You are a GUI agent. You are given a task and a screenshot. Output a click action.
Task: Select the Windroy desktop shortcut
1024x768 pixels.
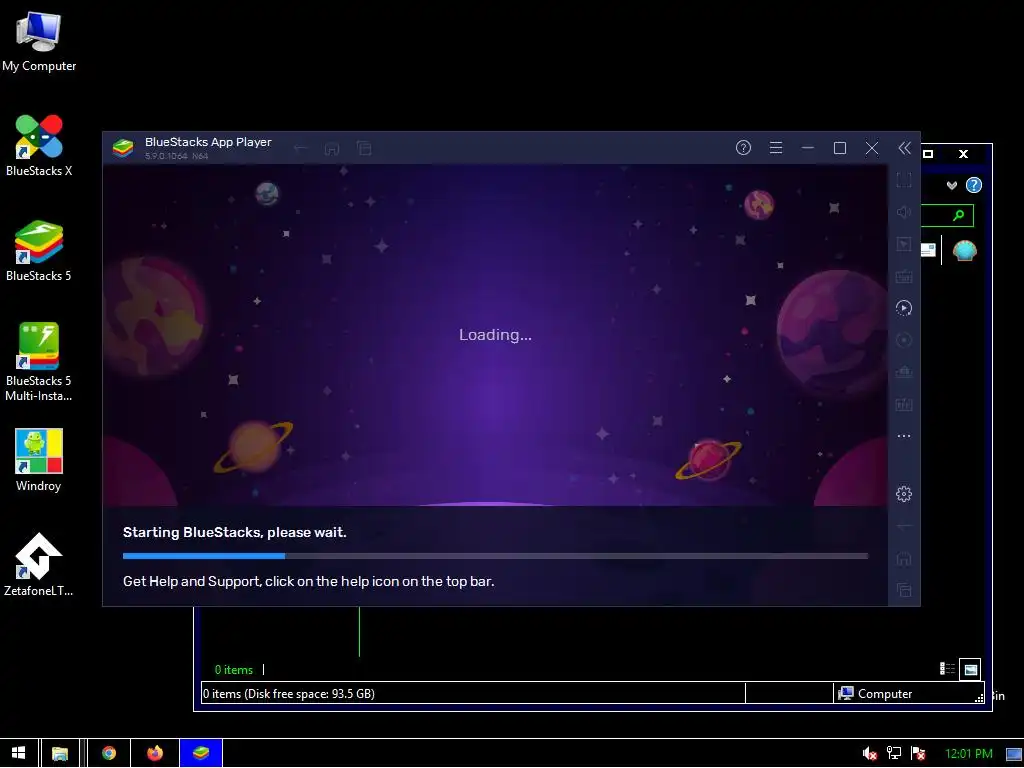coord(39,460)
